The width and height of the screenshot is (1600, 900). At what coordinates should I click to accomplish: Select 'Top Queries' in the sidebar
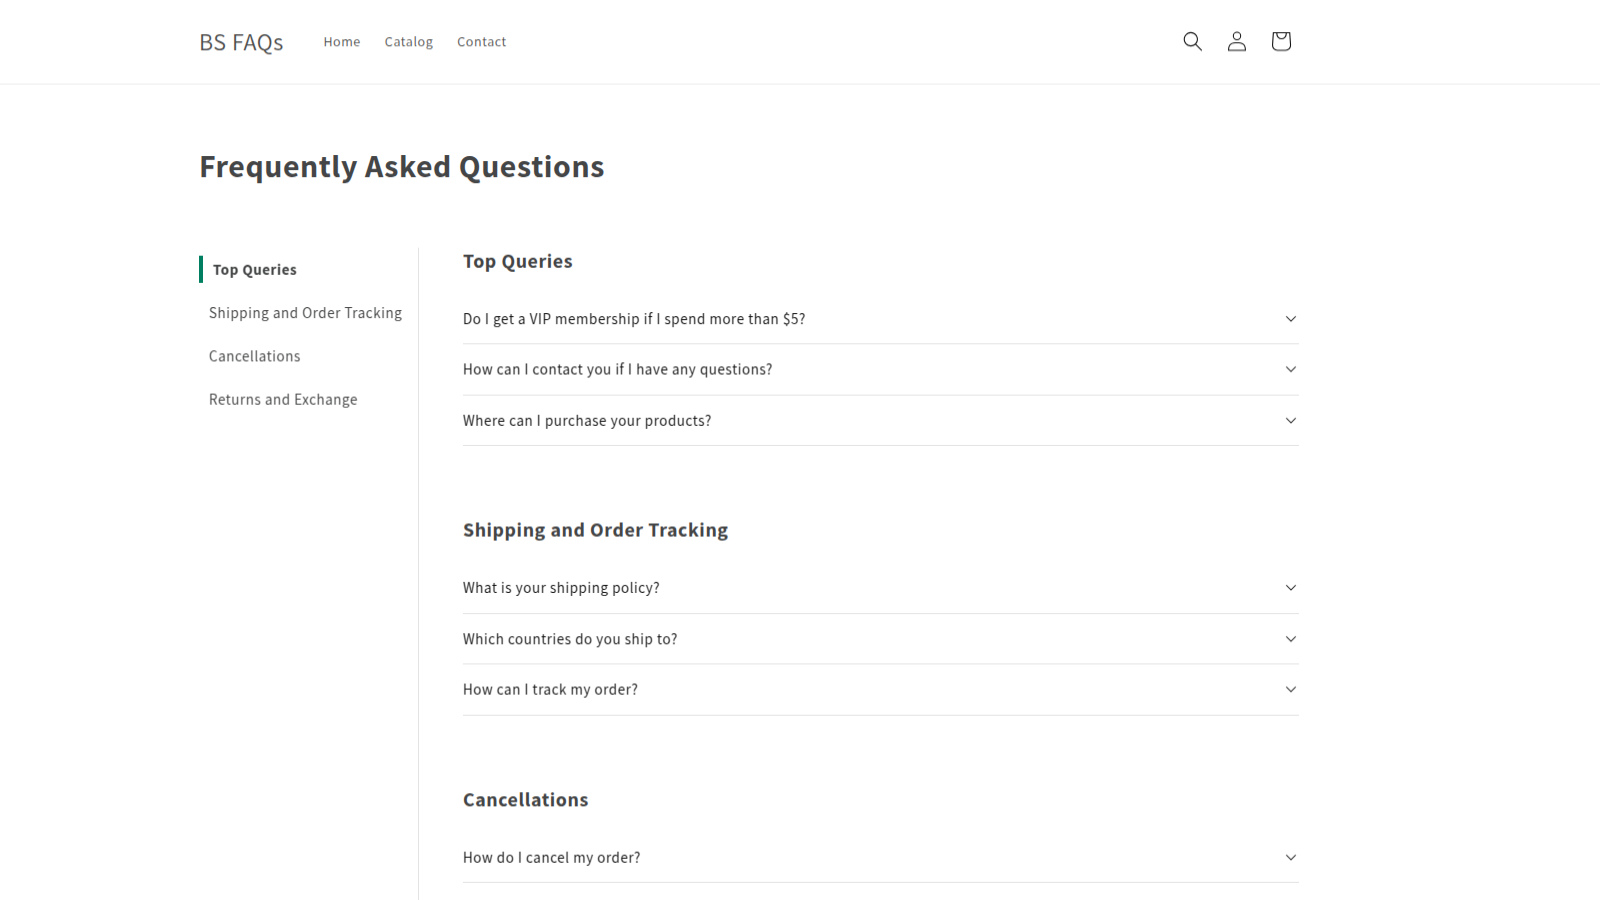pos(254,269)
